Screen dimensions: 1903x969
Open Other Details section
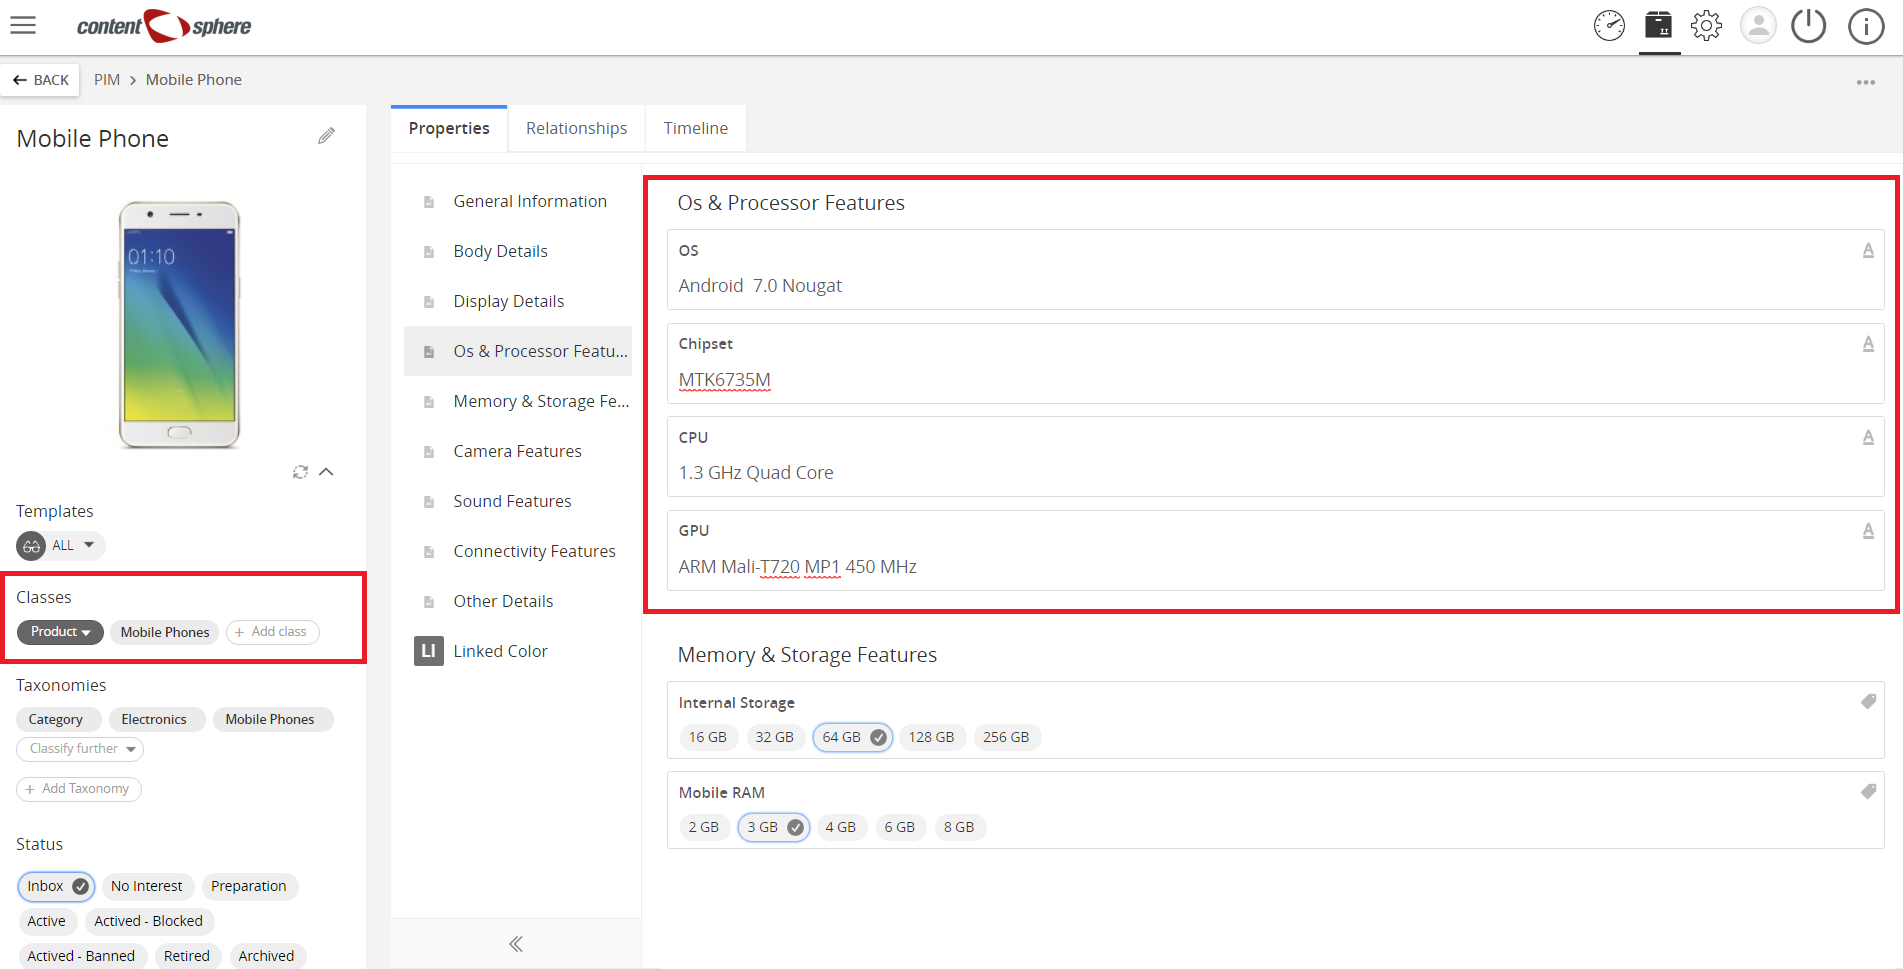[x=518, y=601]
